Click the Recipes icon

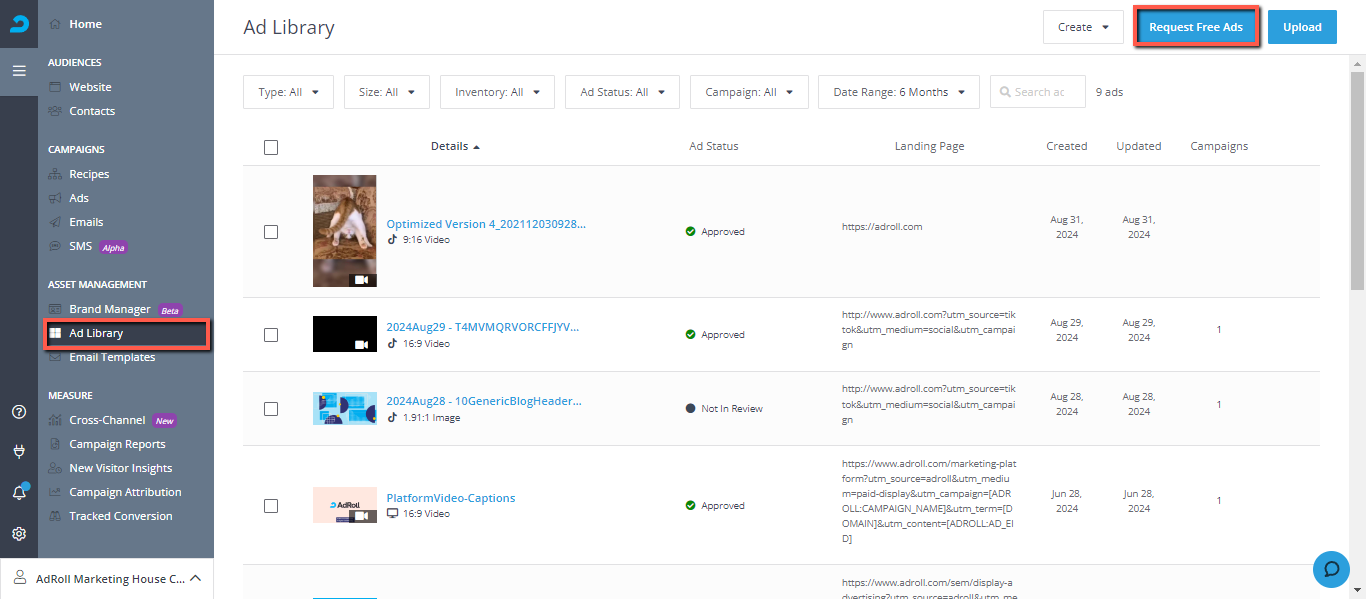click(x=55, y=174)
